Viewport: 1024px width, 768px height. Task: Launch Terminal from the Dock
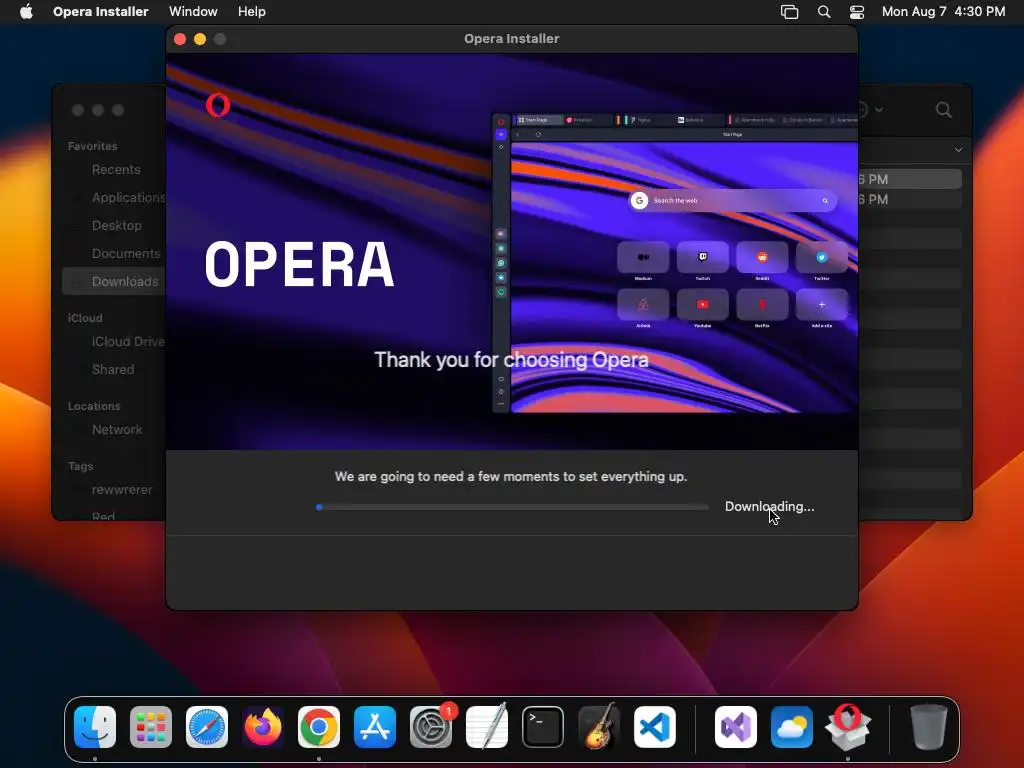click(x=543, y=727)
